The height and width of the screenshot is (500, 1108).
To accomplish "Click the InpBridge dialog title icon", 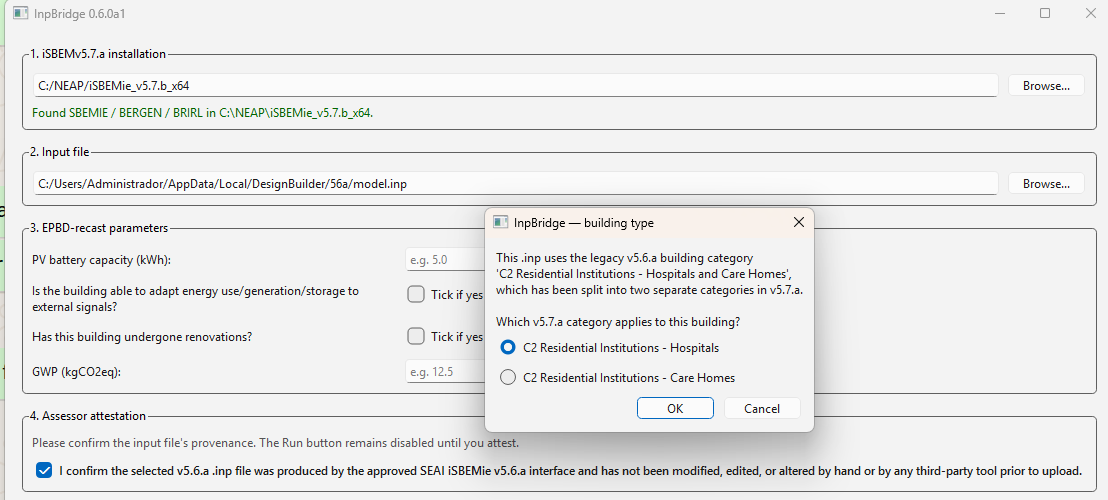I will click(500, 222).
